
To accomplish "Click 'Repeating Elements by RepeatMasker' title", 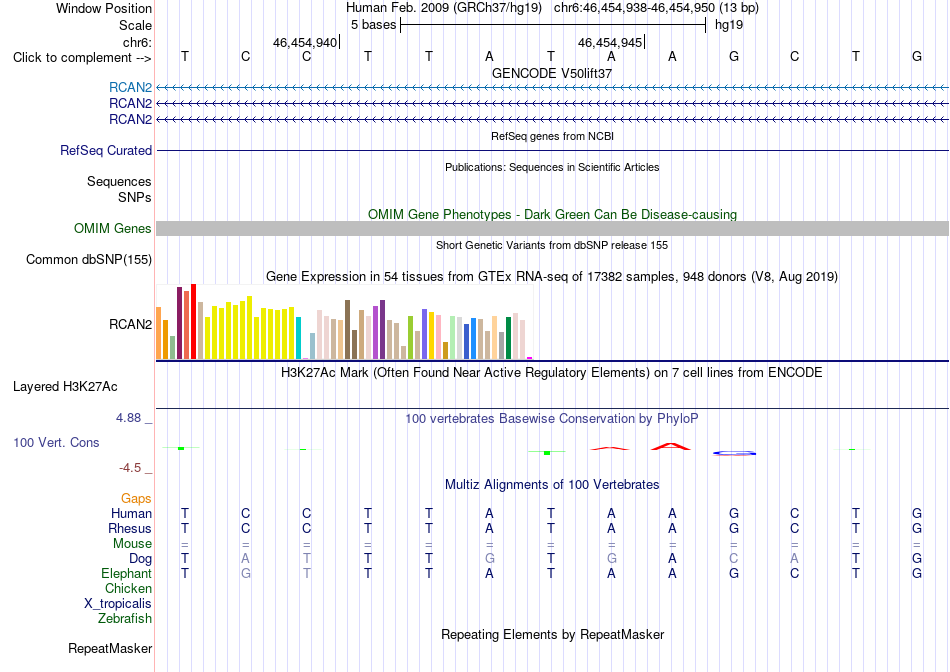I will pos(552,634).
